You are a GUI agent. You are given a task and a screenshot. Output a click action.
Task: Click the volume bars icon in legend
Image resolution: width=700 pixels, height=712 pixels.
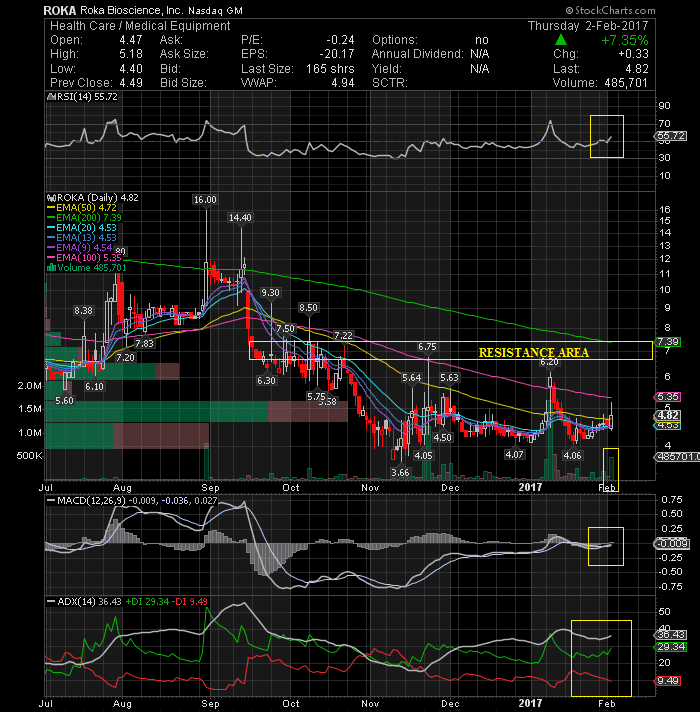[x=51, y=267]
